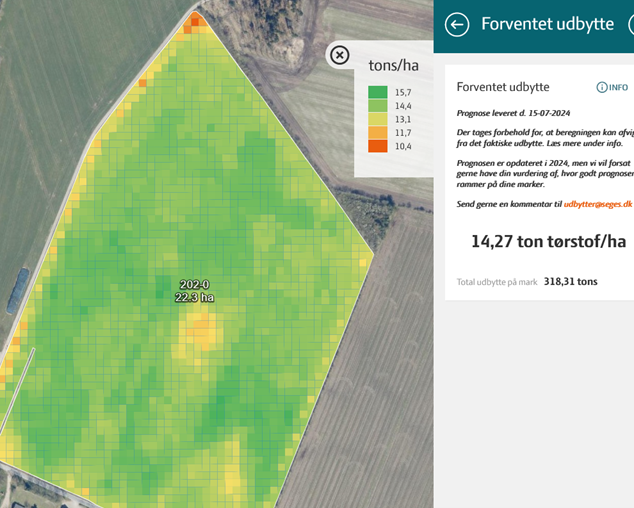Click the 22.3 ha field area label

[x=195, y=297]
